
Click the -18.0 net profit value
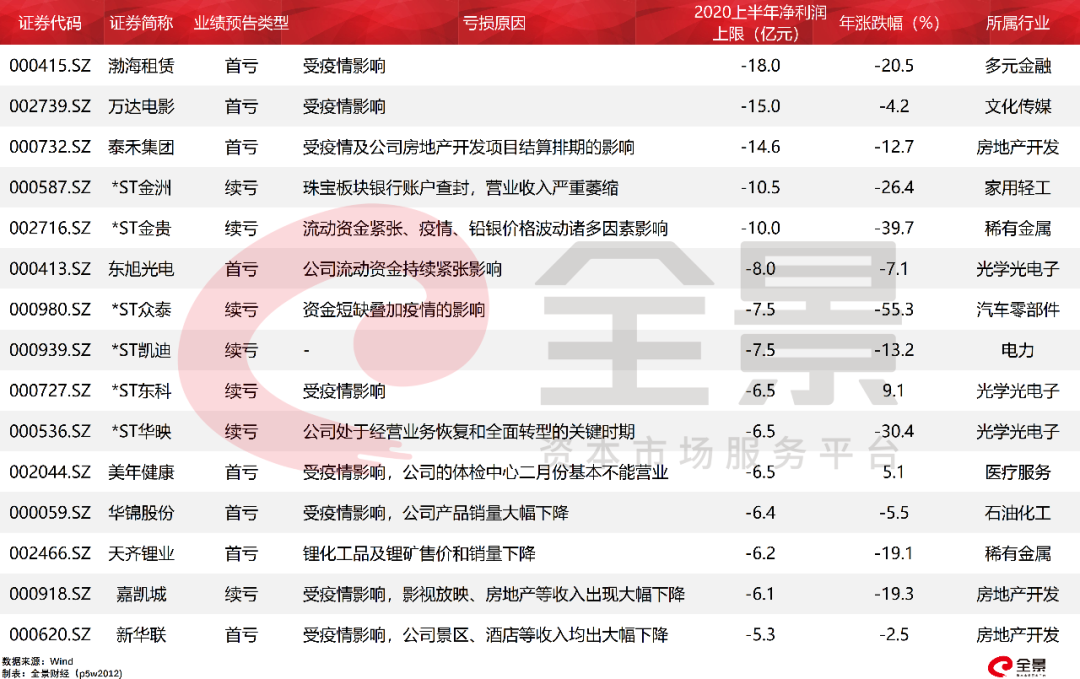coord(760,66)
